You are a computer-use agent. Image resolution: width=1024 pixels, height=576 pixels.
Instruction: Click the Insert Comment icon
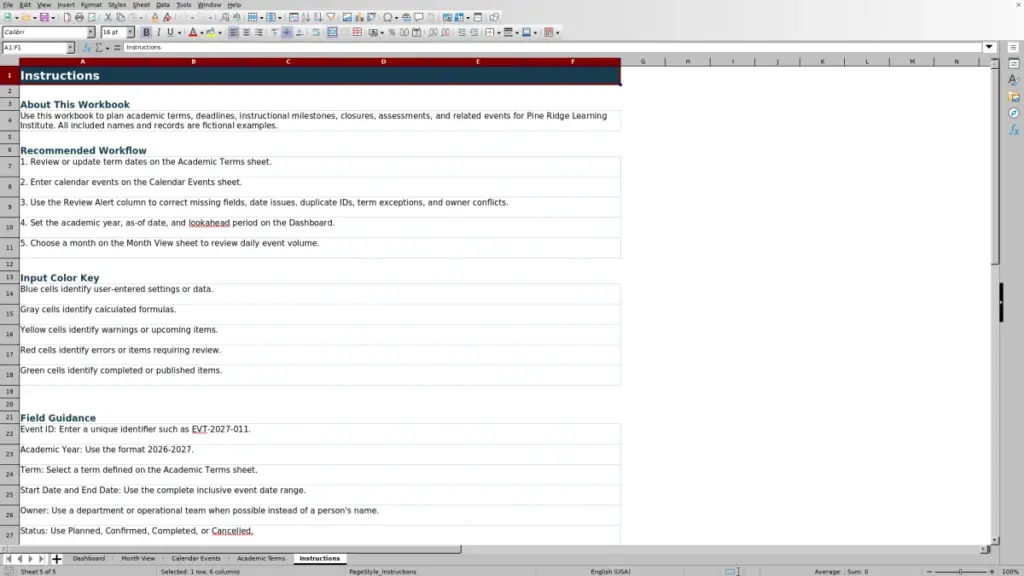(419, 17)
